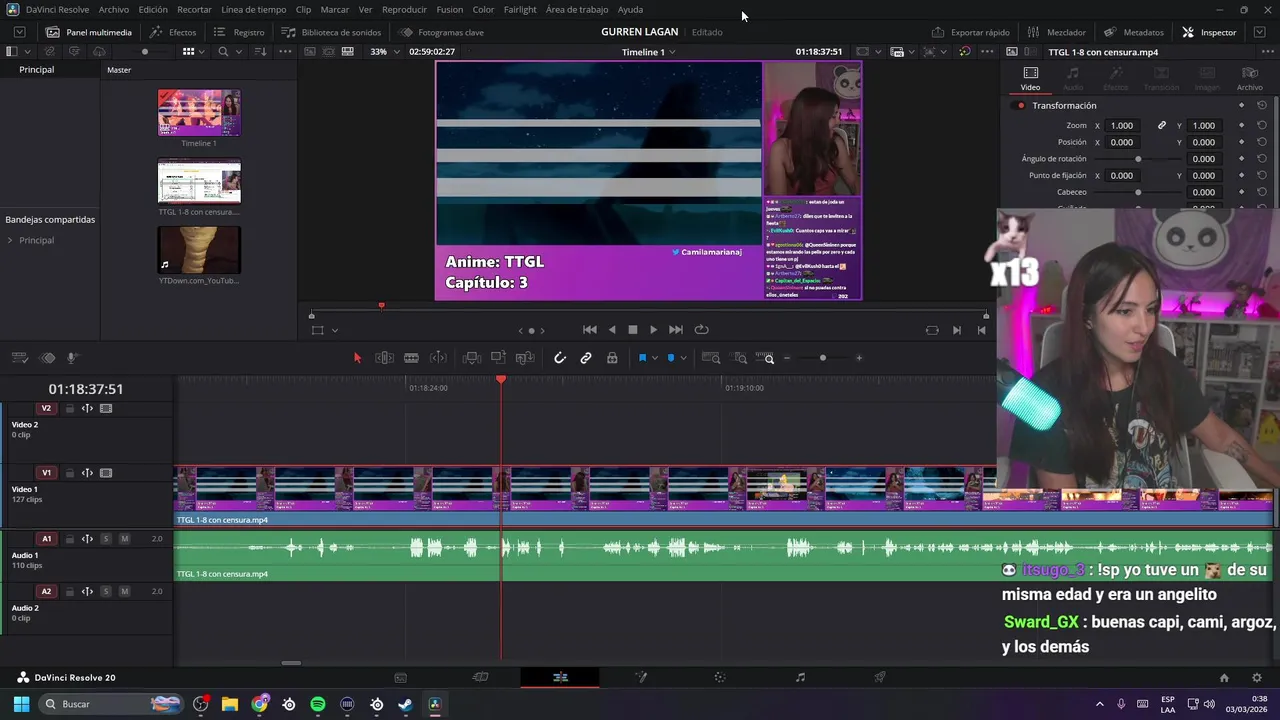Select the Video tab in Inspector

[x=1030, y=79]
